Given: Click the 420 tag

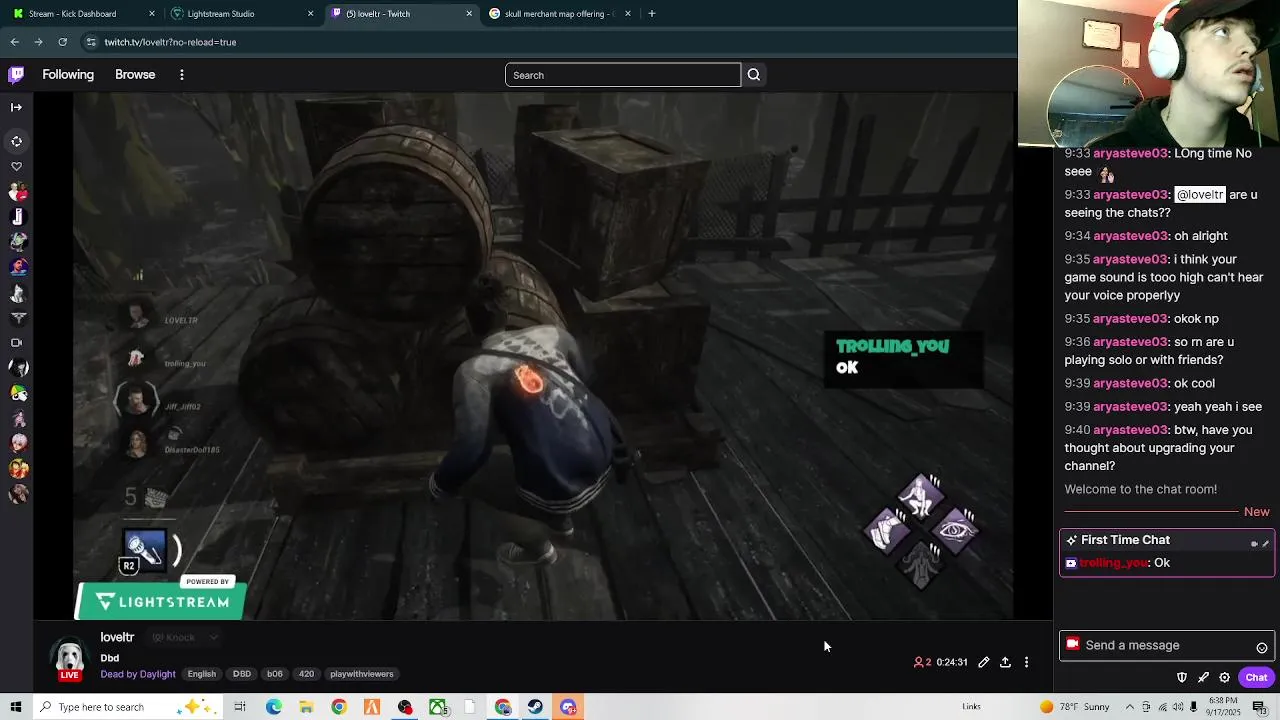Looking at the screenshot, I should pyautogui.click(x=306, y=674).
